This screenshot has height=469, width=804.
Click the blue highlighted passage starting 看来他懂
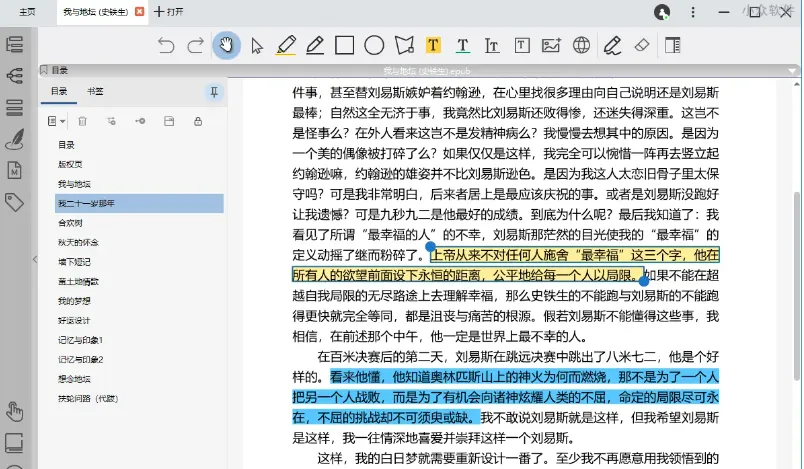click(505, 397)
